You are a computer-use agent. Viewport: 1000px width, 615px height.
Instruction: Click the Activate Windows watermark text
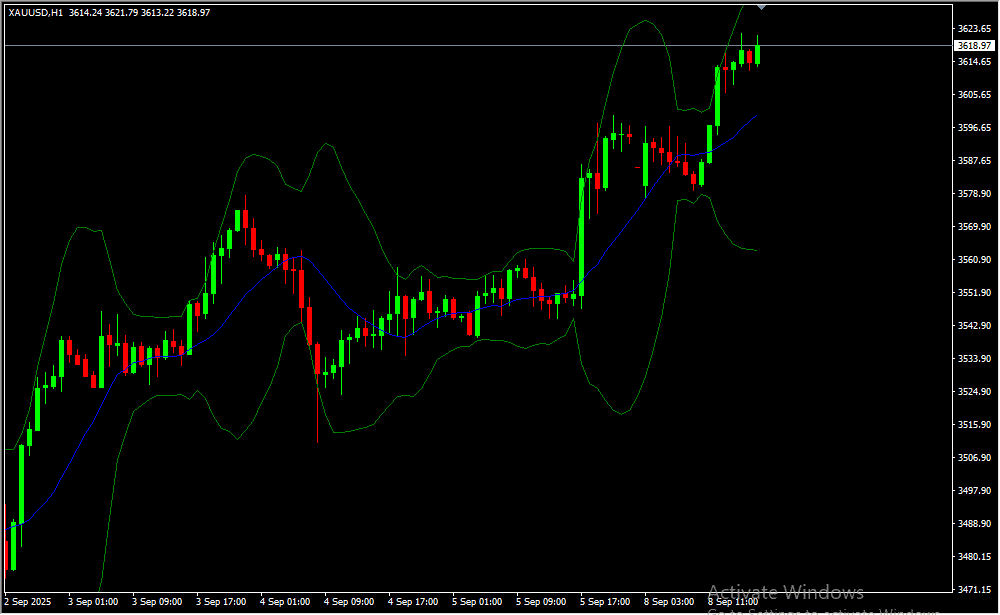click(x=785, y=592)
